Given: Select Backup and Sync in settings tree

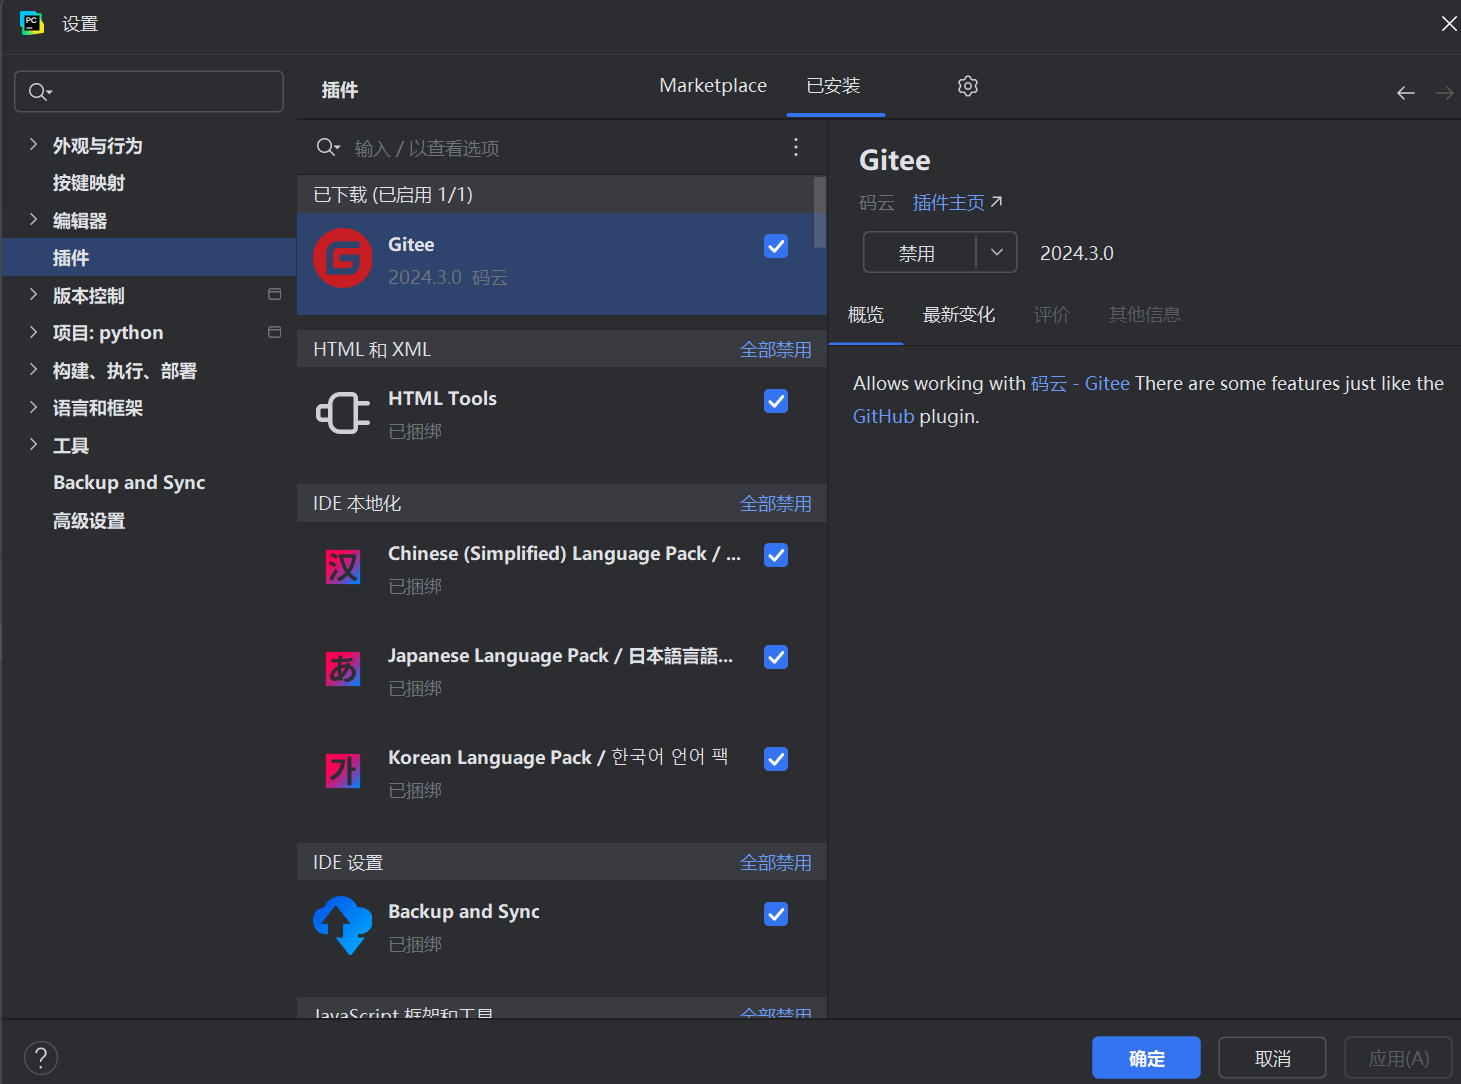Looking at the screenshot, I should [149, 482].
